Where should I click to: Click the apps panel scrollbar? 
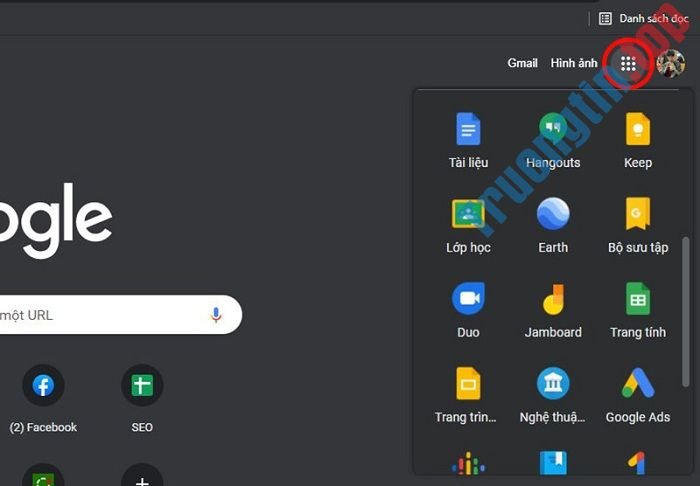point(686,312)
